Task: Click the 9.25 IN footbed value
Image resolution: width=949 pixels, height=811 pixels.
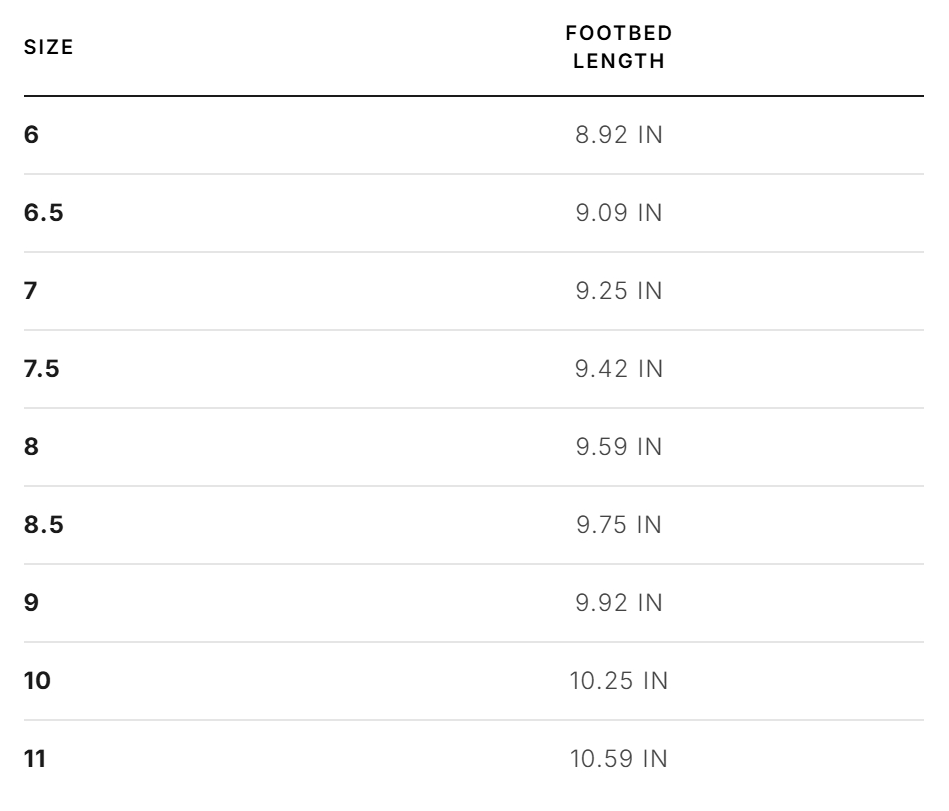Action: click(619, 291)
